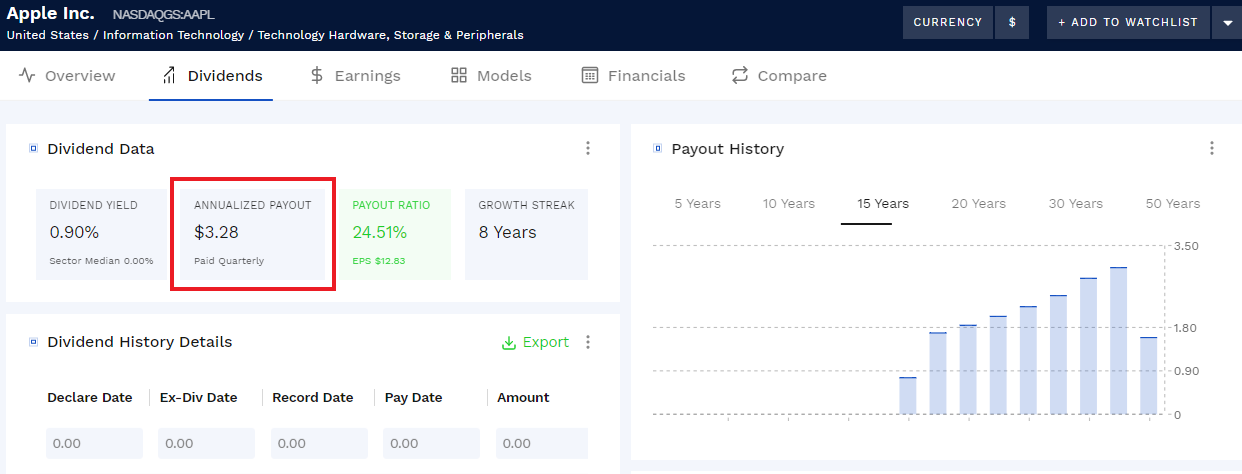The width and height of the screenshot is (1242, 474).
Task: Click the Apple Inc. company name
Action: pyautogui.click(x=50, y=14)
